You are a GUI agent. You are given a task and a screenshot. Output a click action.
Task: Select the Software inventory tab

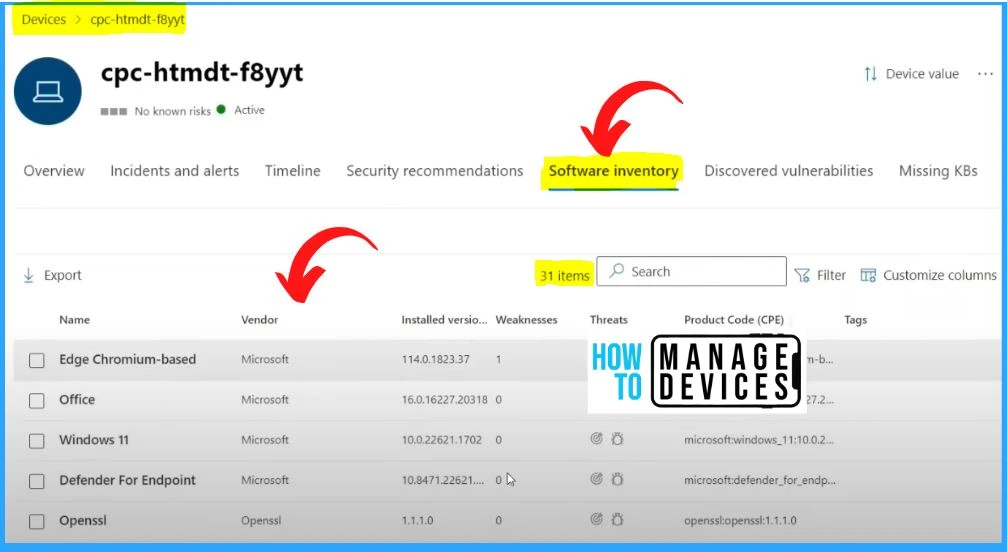point(613,171)
